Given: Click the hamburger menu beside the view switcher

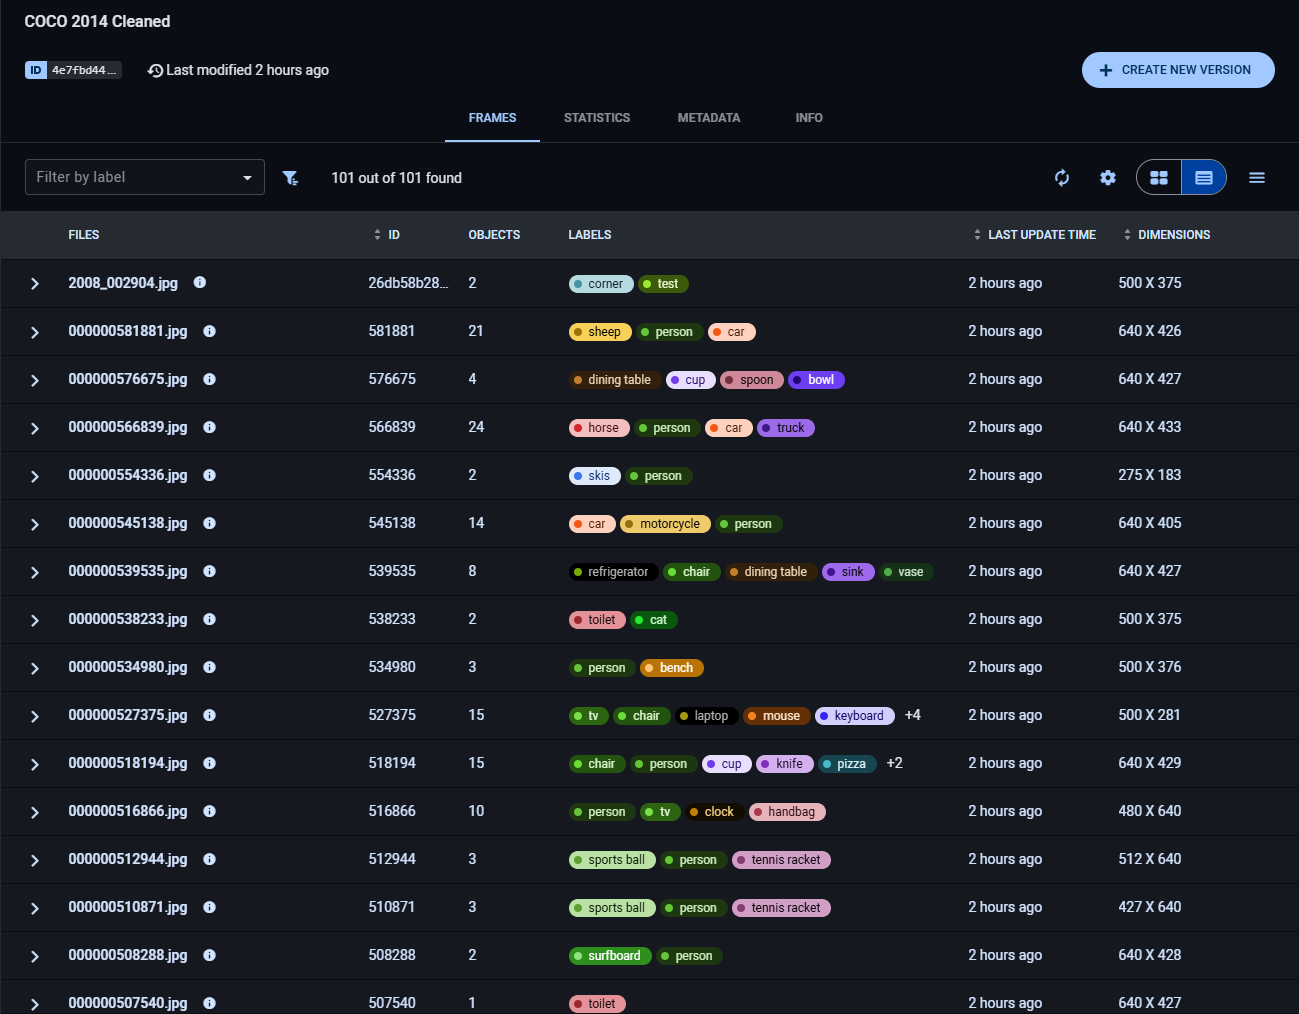Looking at the screenshot, I should click(x=1256, y=177).
